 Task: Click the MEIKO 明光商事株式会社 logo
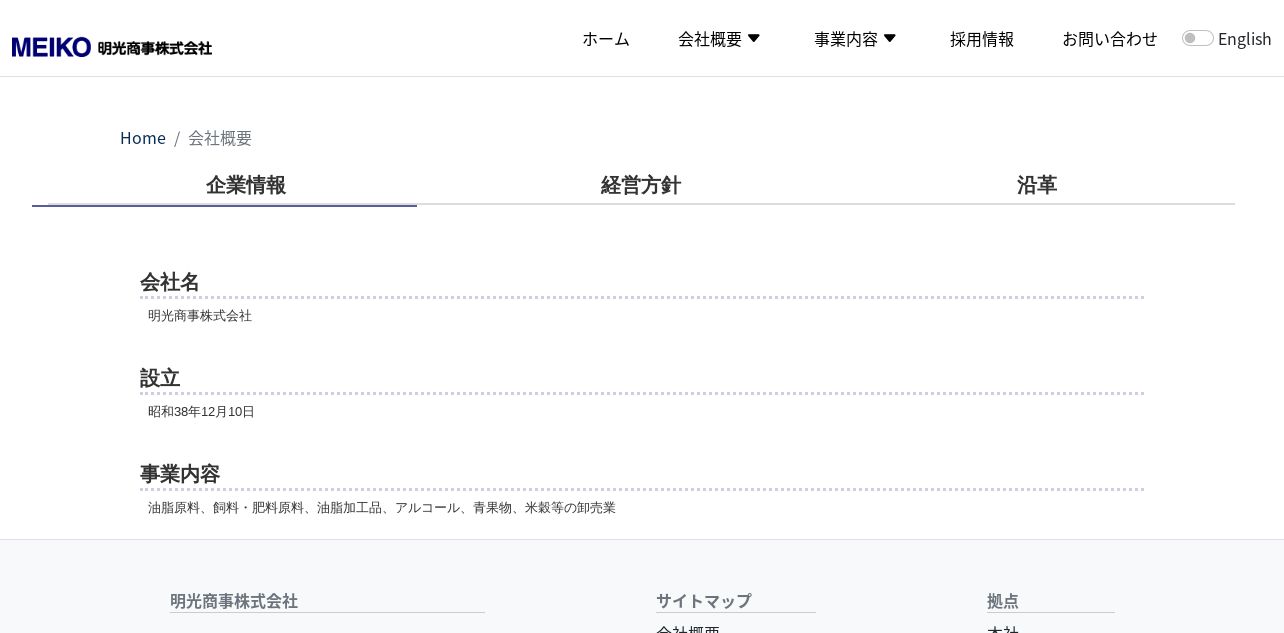(x=112, y=47)
